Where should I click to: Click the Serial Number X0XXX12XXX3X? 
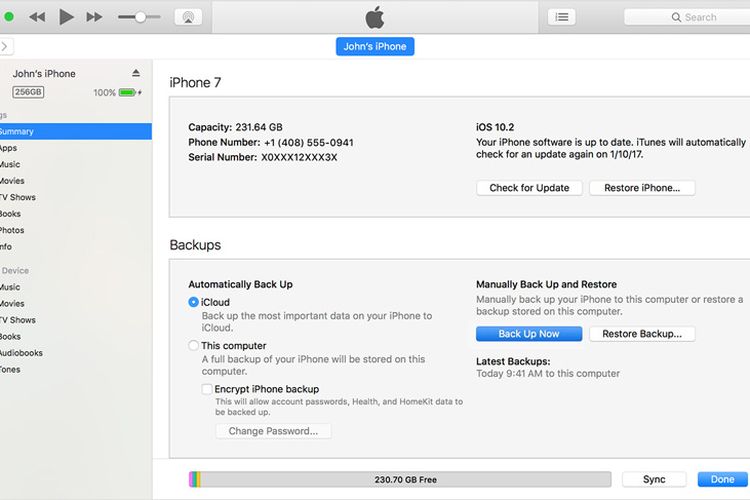pos(263,157)
